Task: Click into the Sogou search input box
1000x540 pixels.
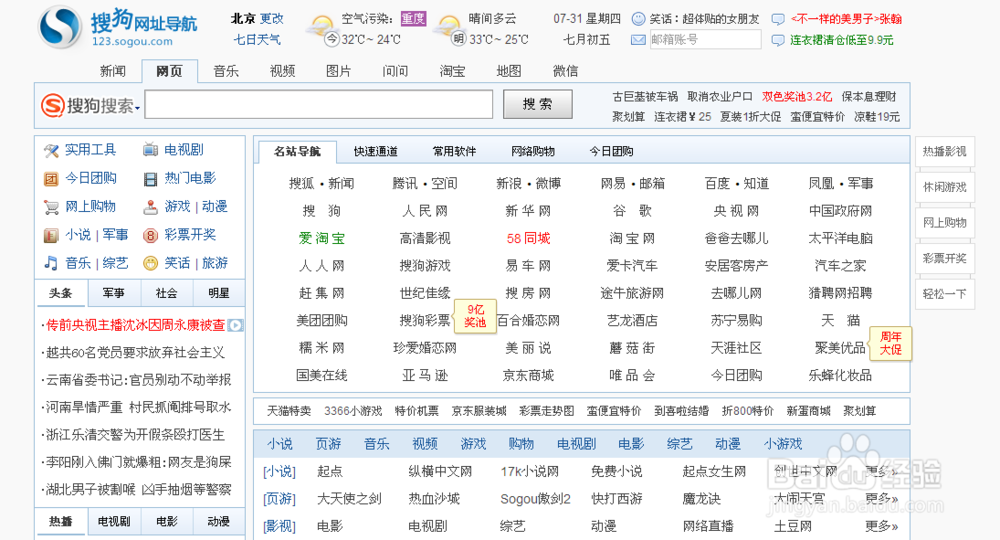Action: [x=319, y=105]
